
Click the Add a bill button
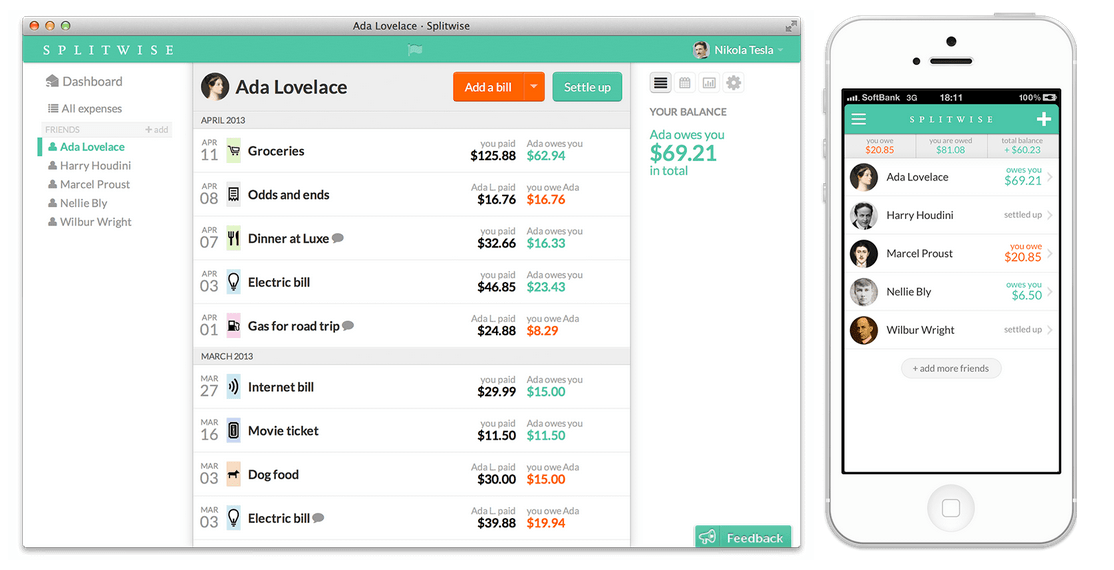pyautogui.click(x=488, y=87)
